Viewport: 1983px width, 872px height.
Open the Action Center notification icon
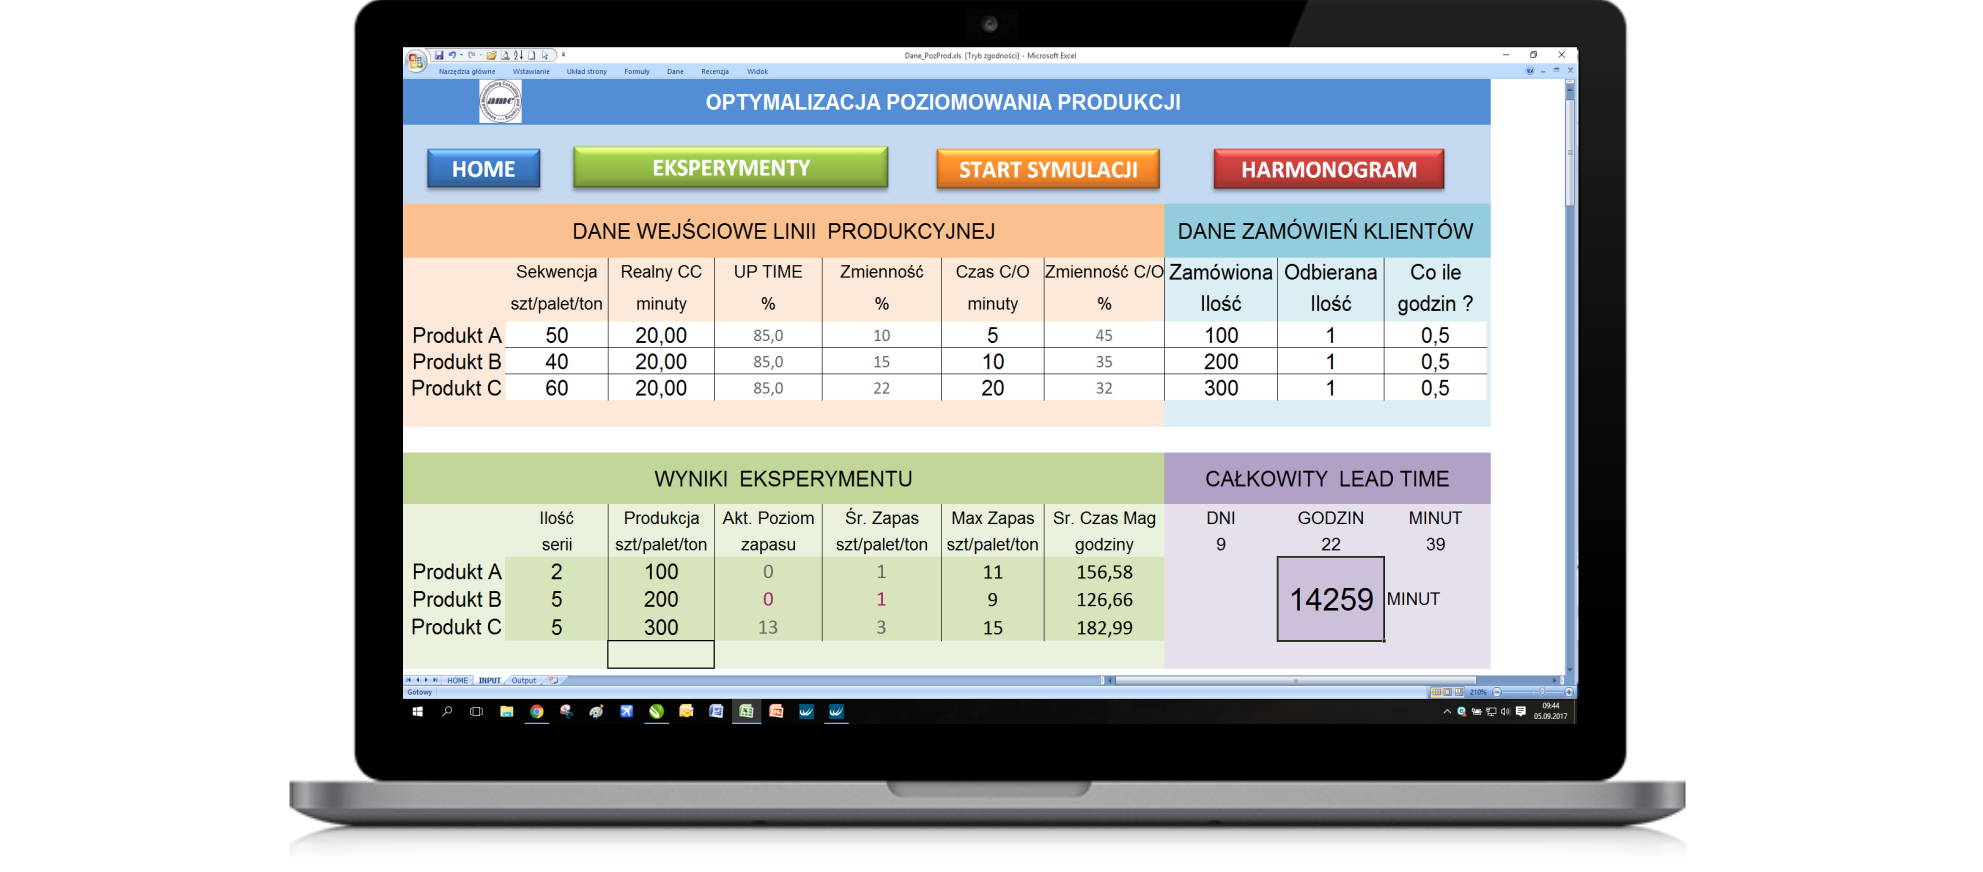(1521, 711)
